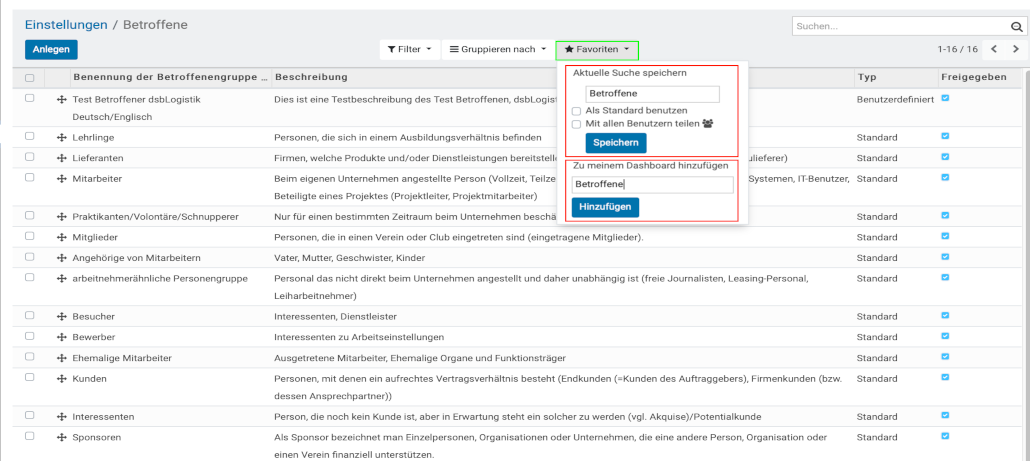Click drag handle beside Besucher row
Viewport: 1030px width, 461px height.
(62, 316)
